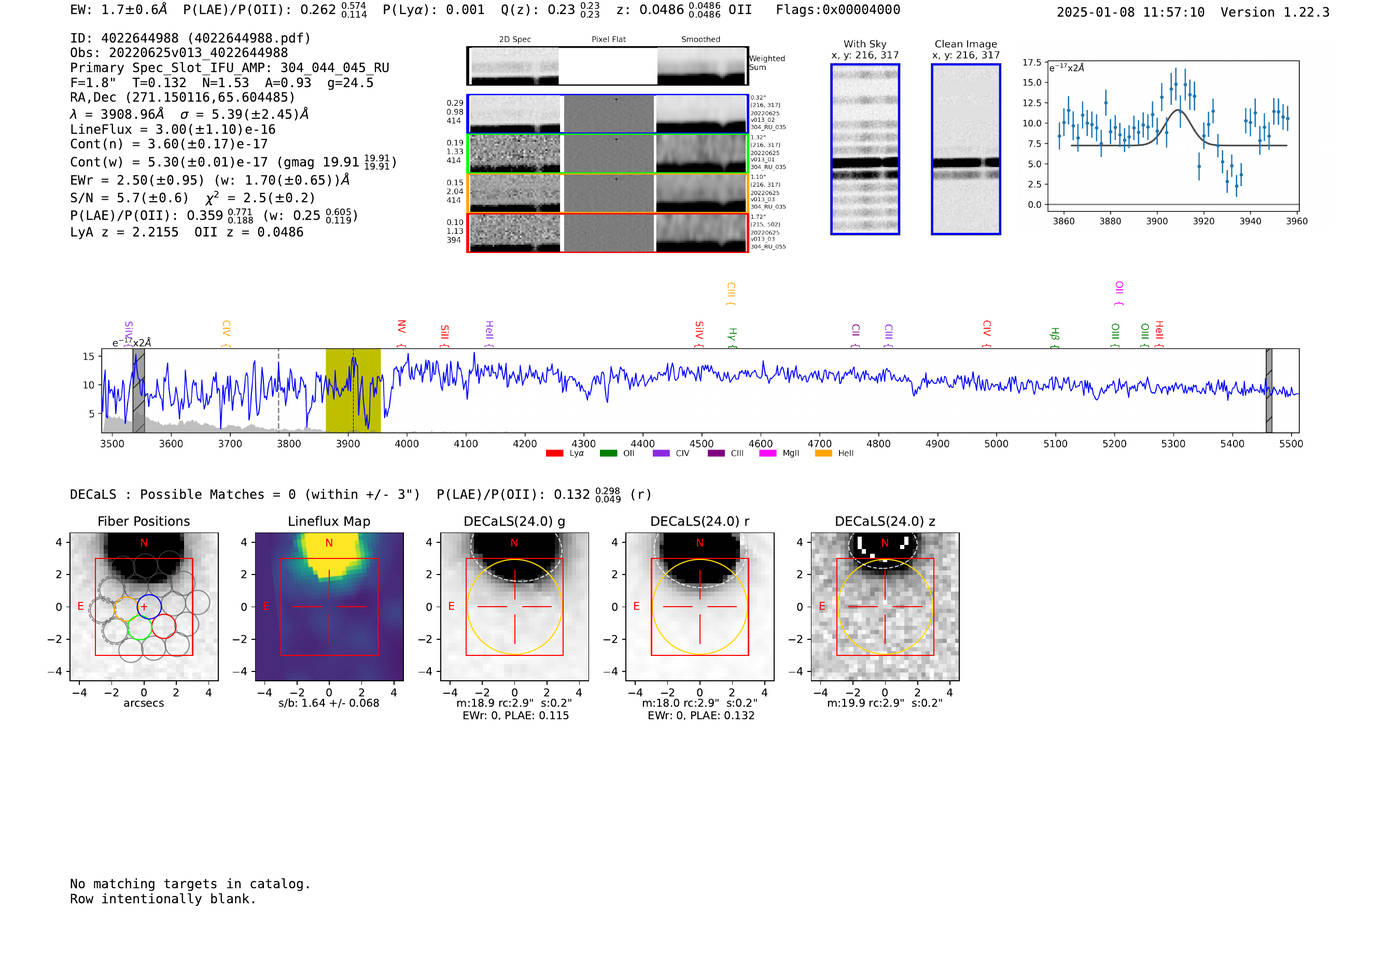This screenshot has width=1400, height=953.
Task: Open the Lineflux Map thumbnail
Action: pos(329,607)
